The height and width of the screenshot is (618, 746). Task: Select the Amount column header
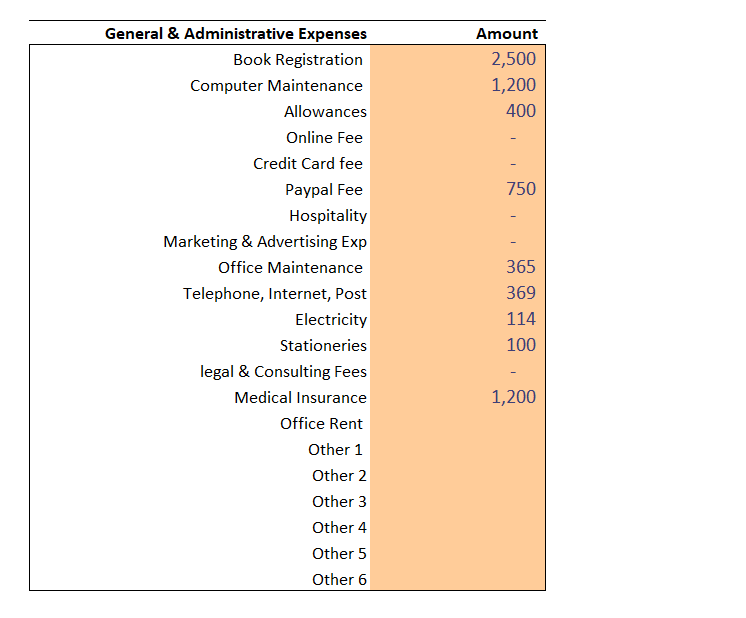(x=507, y=34)
